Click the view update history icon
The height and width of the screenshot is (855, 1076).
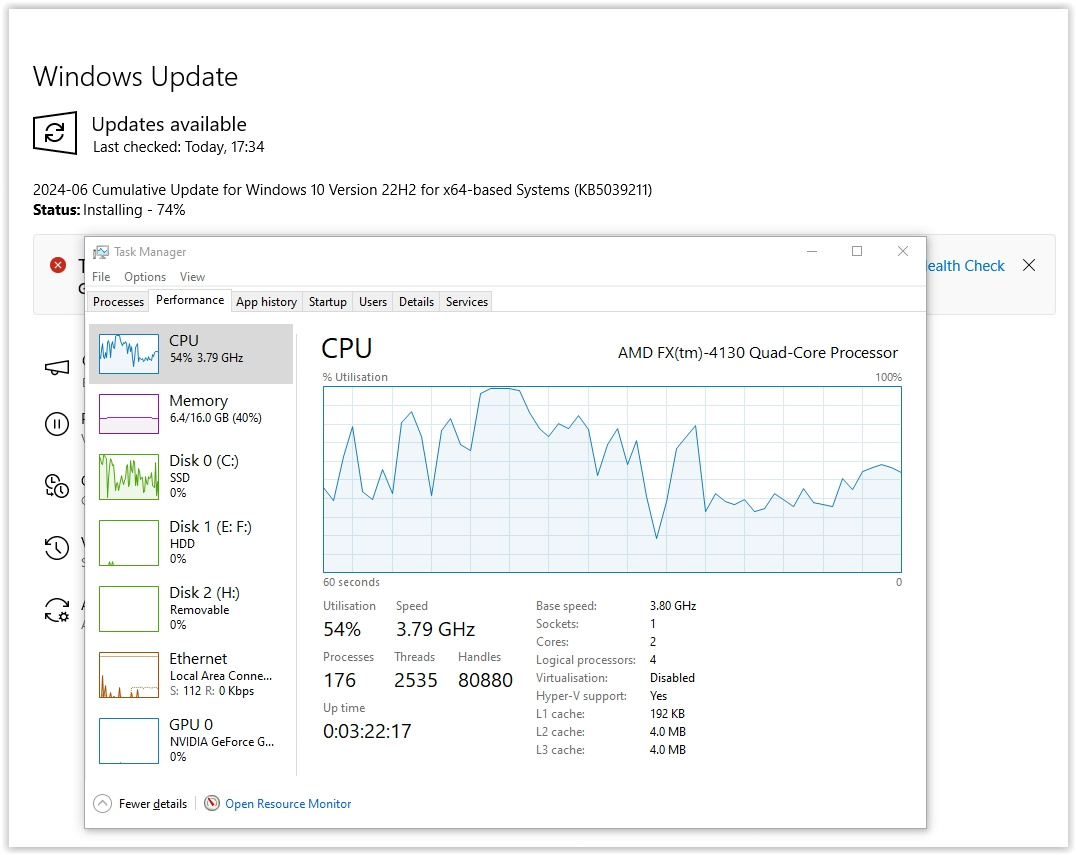click(57, 548)
